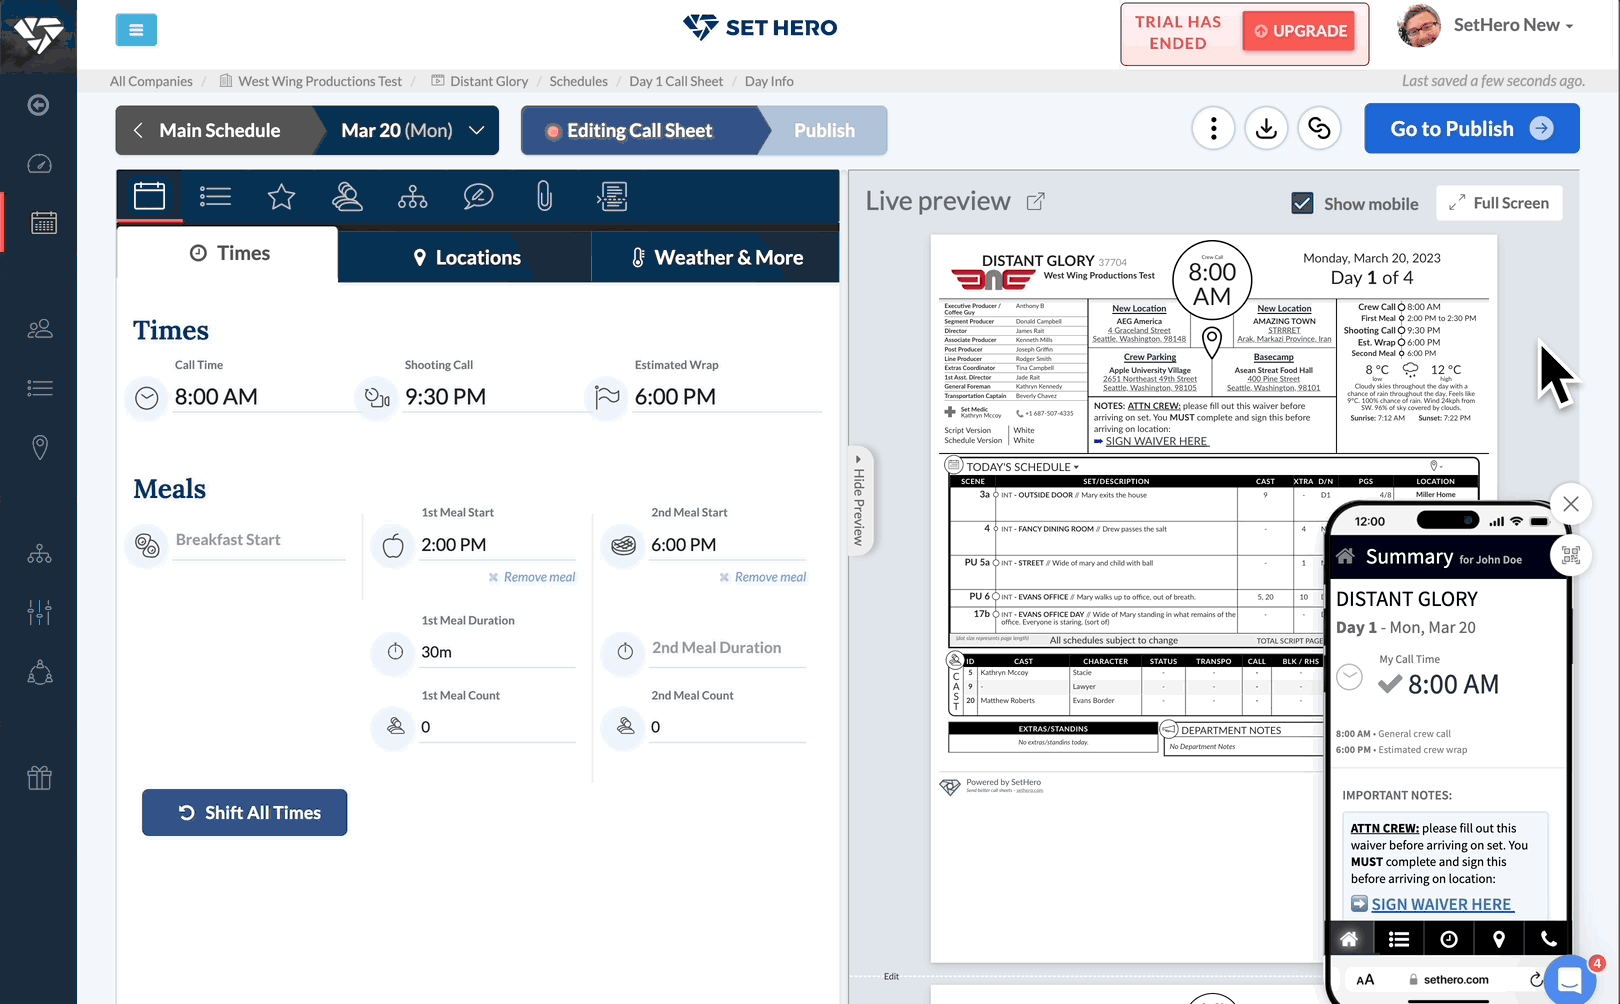
Task: Click the QR code icon beside the phone preview
Action: tap(1571, 555)
